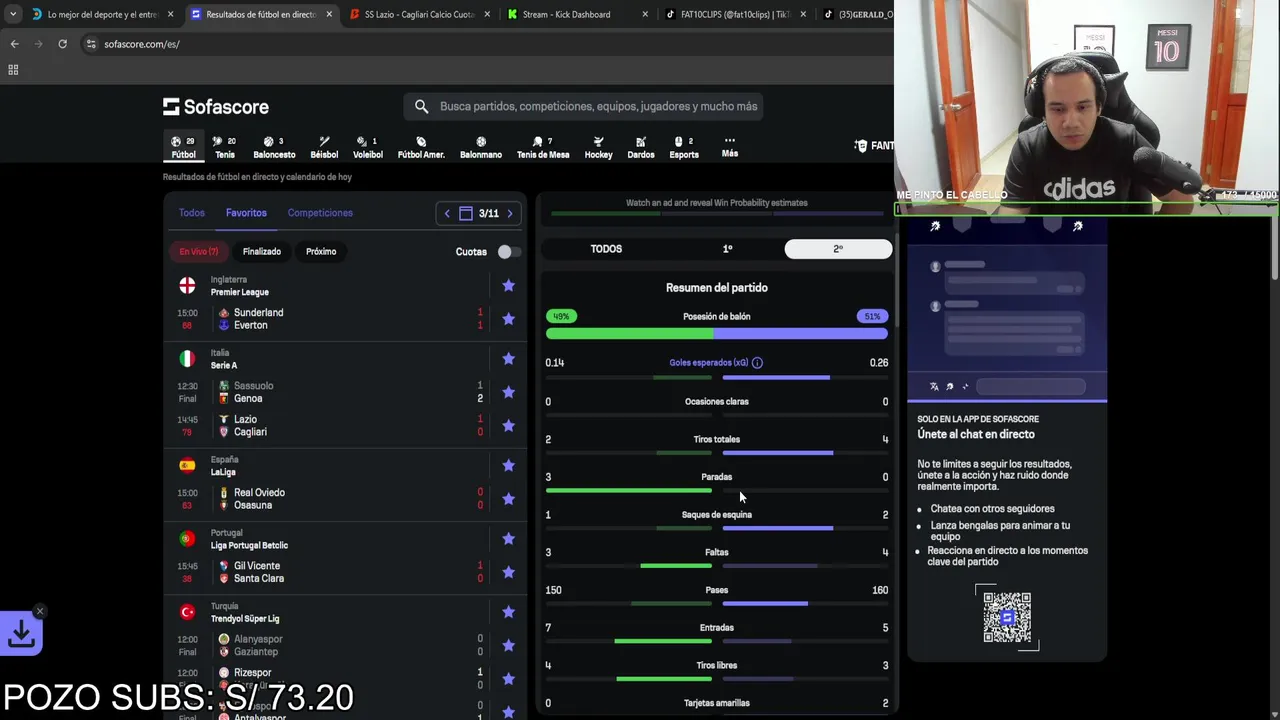Click the browser back arrow
The width and height of the screenshot is (1280, 720).
coord(14,44)
